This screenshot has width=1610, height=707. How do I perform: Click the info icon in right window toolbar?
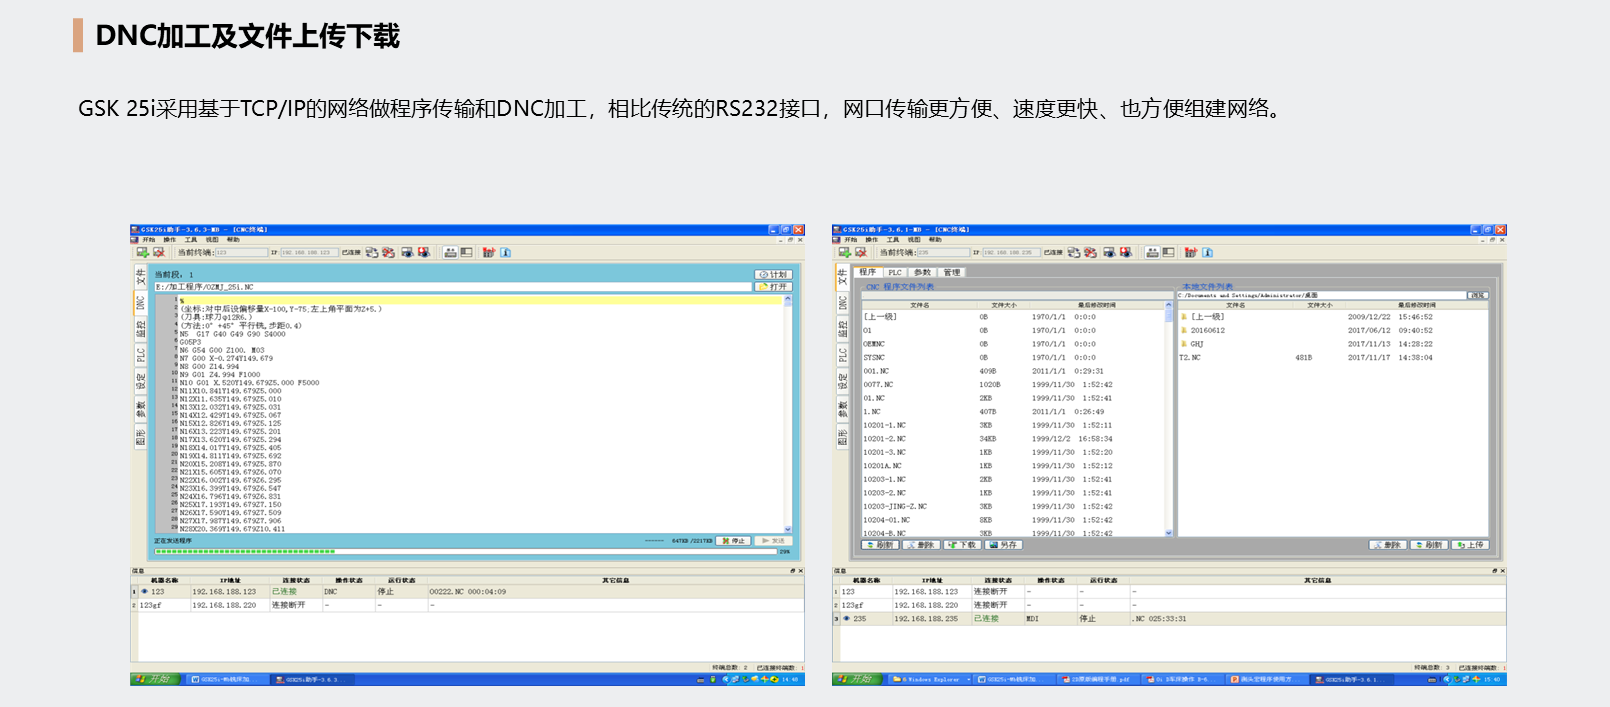1207,252
